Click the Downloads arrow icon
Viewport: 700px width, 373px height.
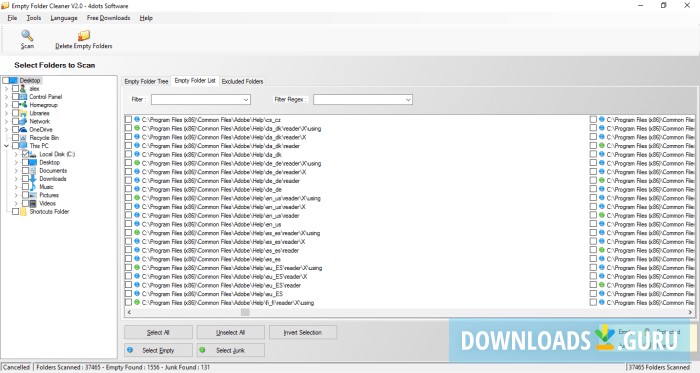[x=33, y=178]
